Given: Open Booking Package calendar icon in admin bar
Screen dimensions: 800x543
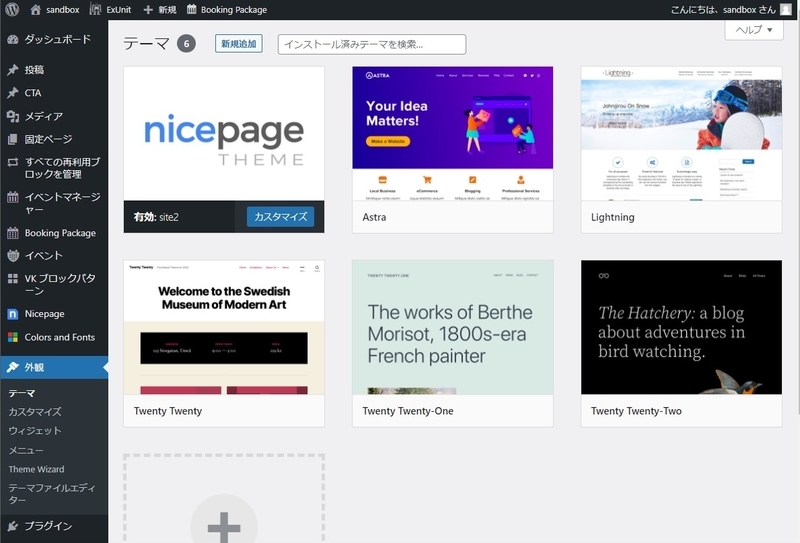Looking at the screenshot, I should 191,9.
